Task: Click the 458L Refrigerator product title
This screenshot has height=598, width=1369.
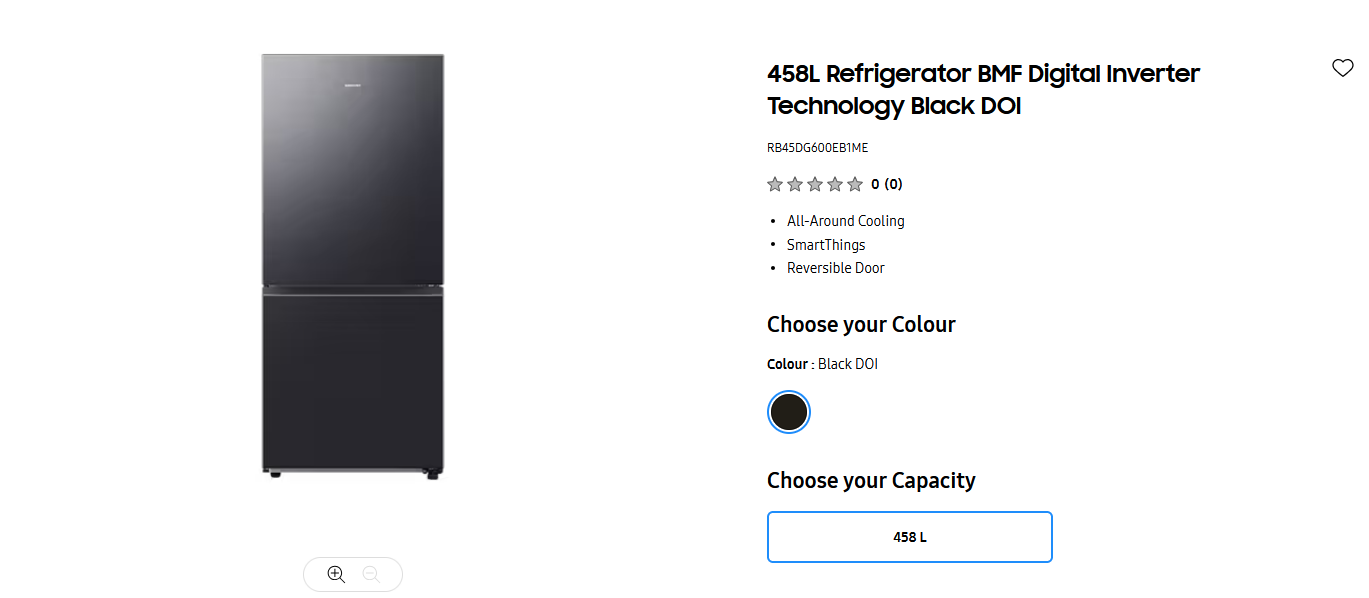Action: click(983, 89)
